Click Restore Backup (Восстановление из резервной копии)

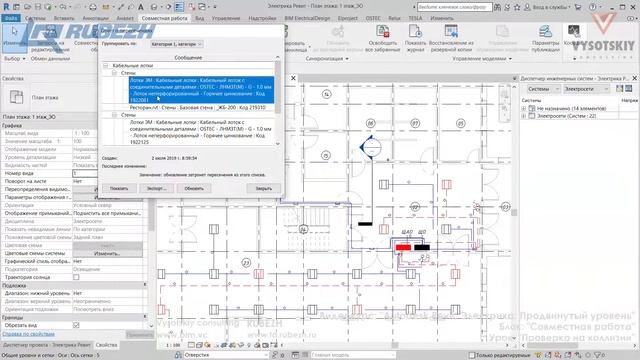(x=451, y=32)
